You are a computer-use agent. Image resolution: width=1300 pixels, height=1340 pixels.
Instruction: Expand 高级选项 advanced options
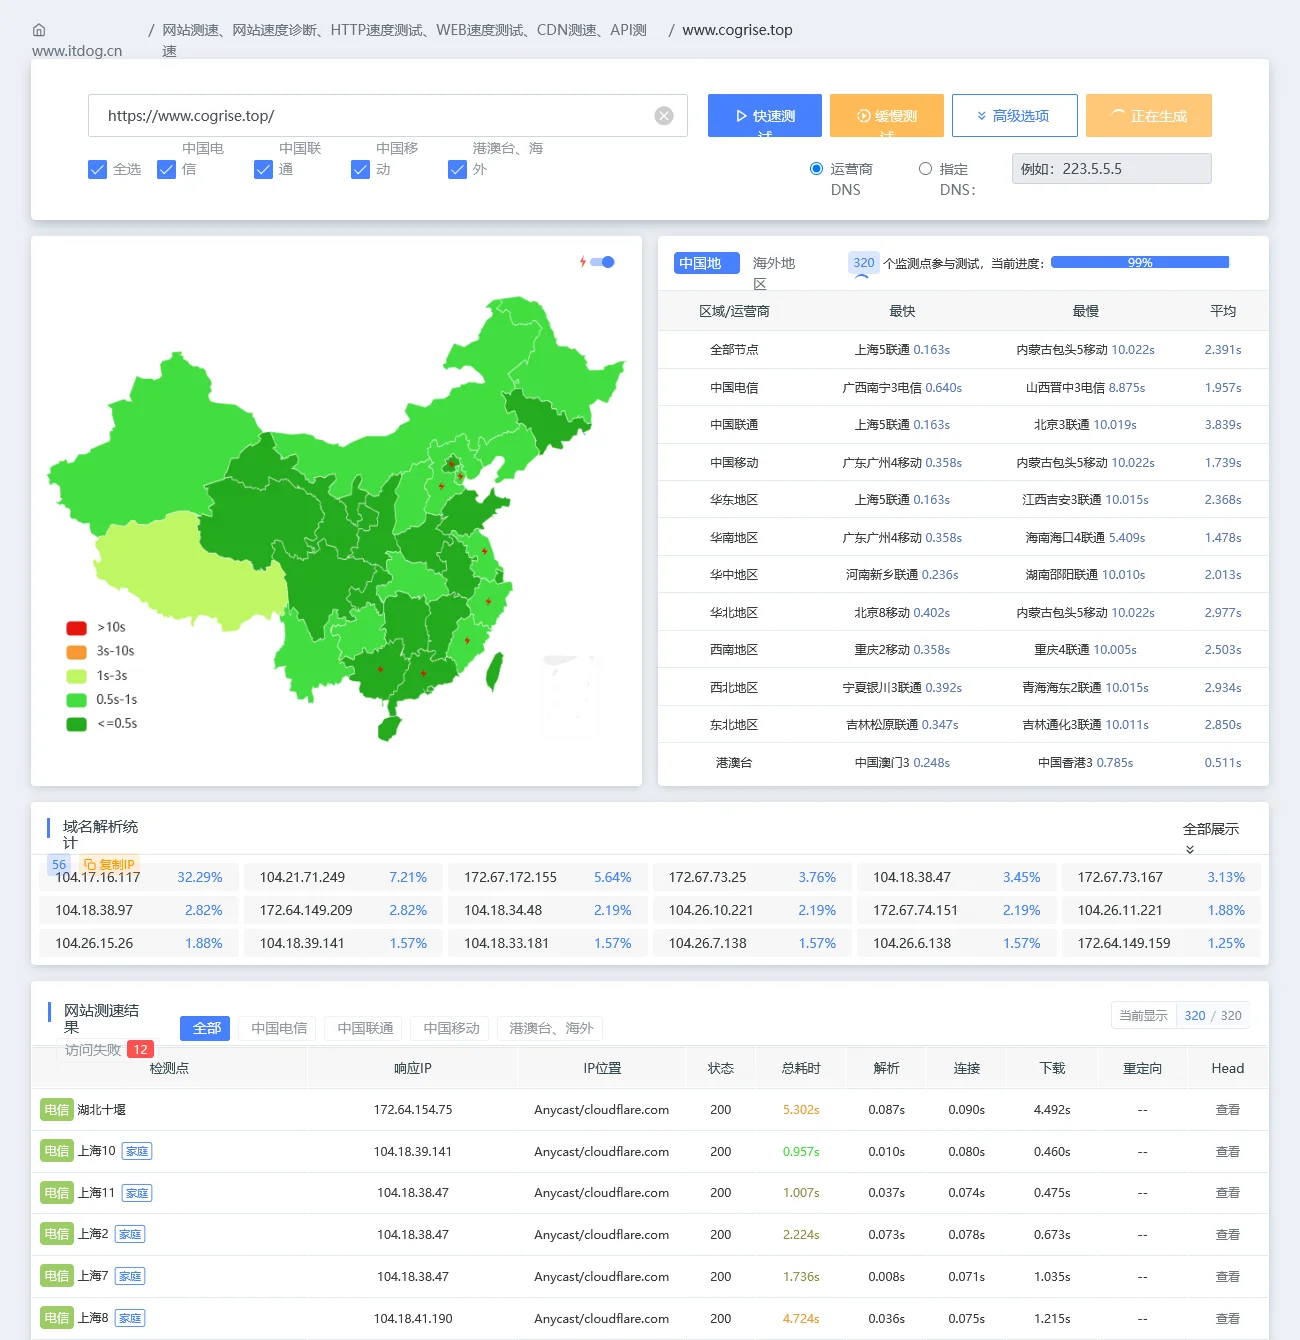pos(1015,115)
